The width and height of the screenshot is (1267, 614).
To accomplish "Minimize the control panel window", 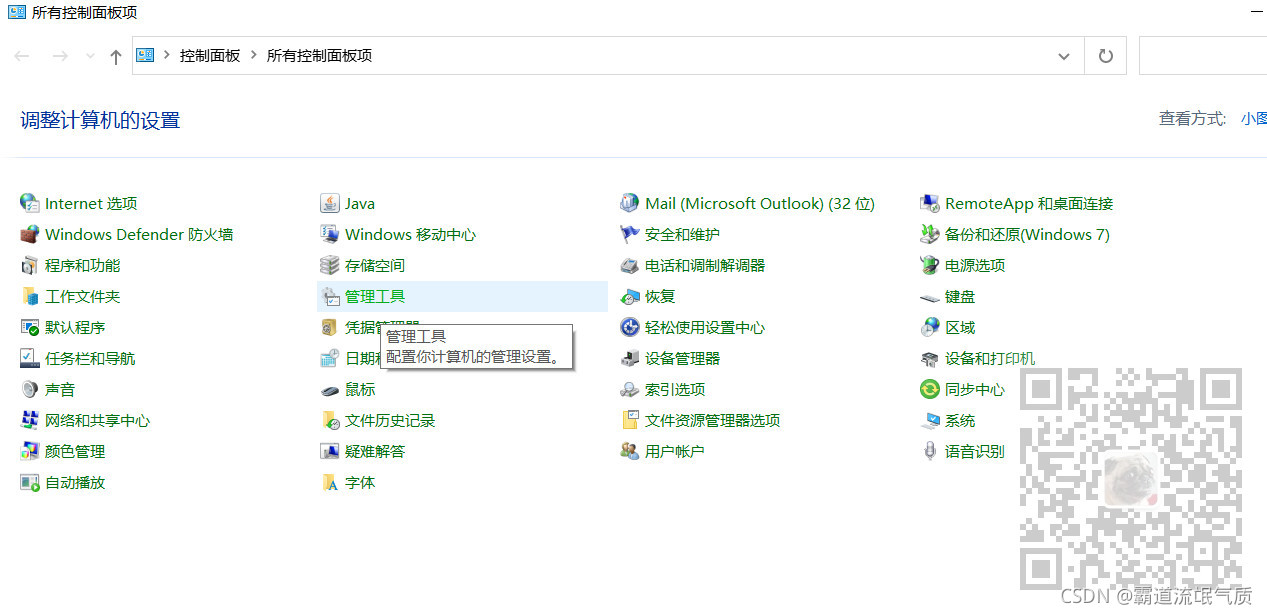I will (x=1257, y=10).
